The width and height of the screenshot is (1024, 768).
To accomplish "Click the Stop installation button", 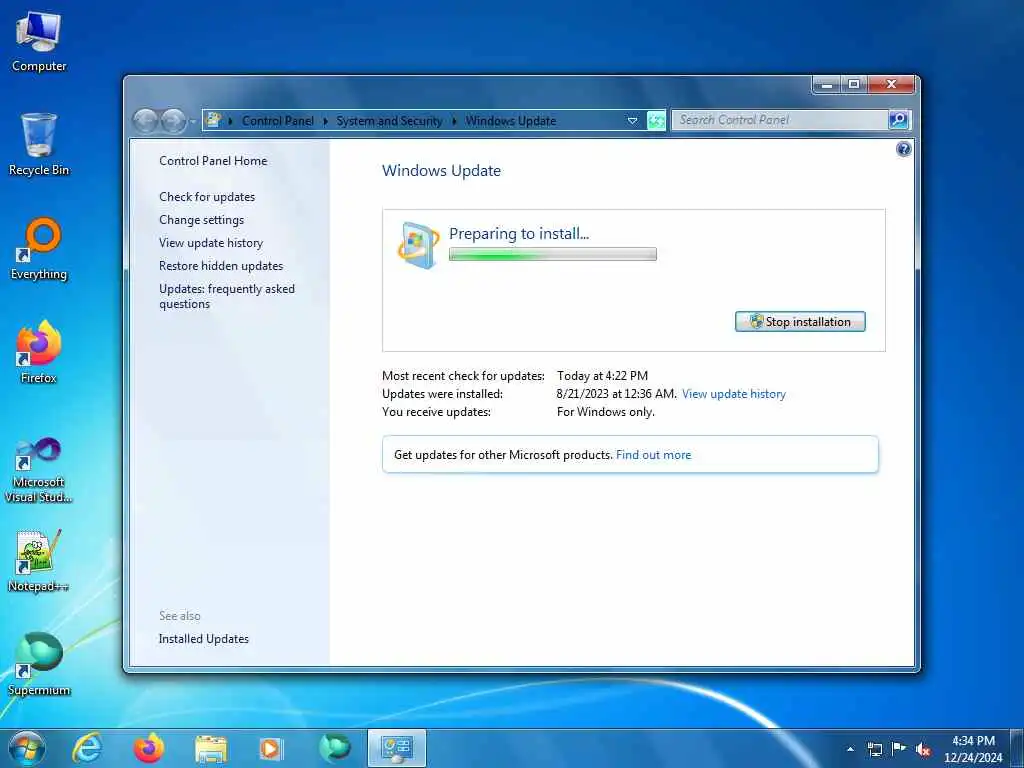I will click(x=800, y=321).
